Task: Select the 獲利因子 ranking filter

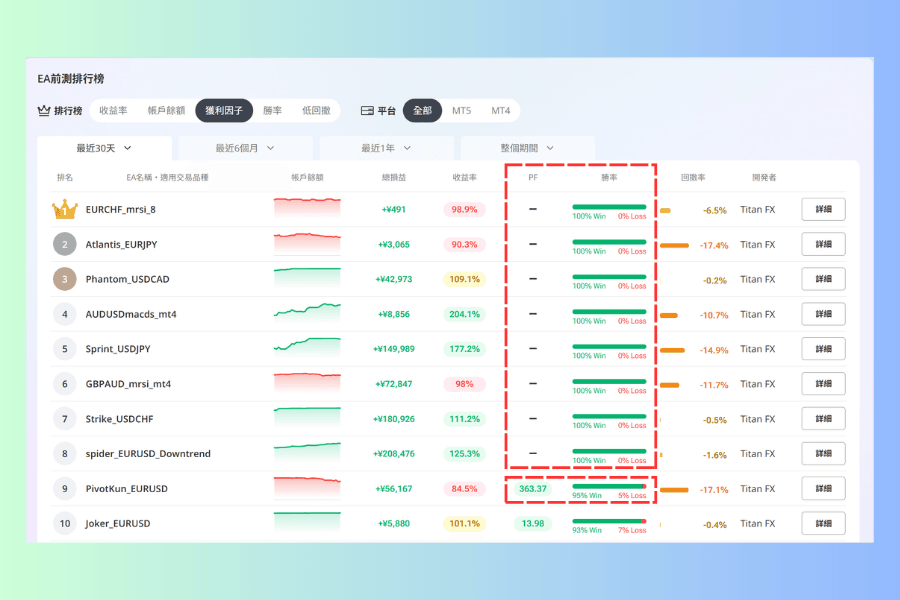Action: point(224,110)
